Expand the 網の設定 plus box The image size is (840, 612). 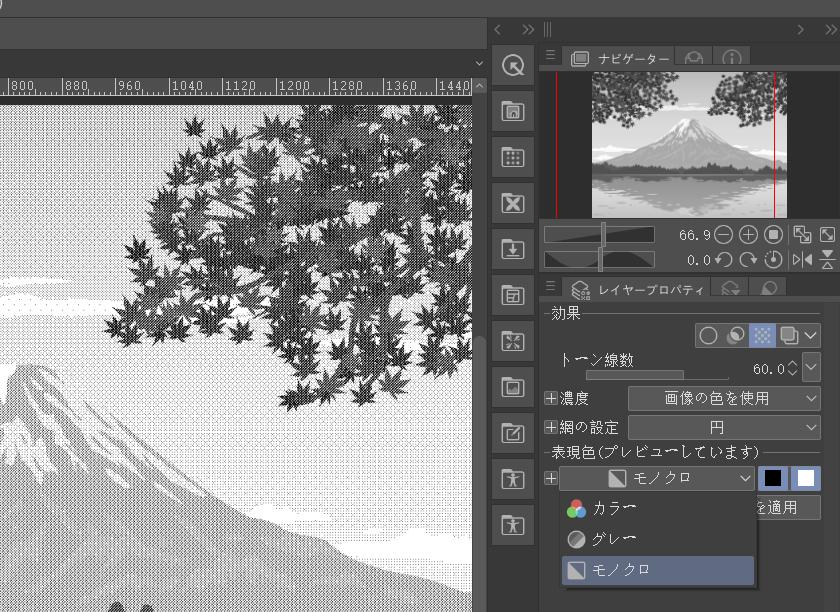[551, 427]
